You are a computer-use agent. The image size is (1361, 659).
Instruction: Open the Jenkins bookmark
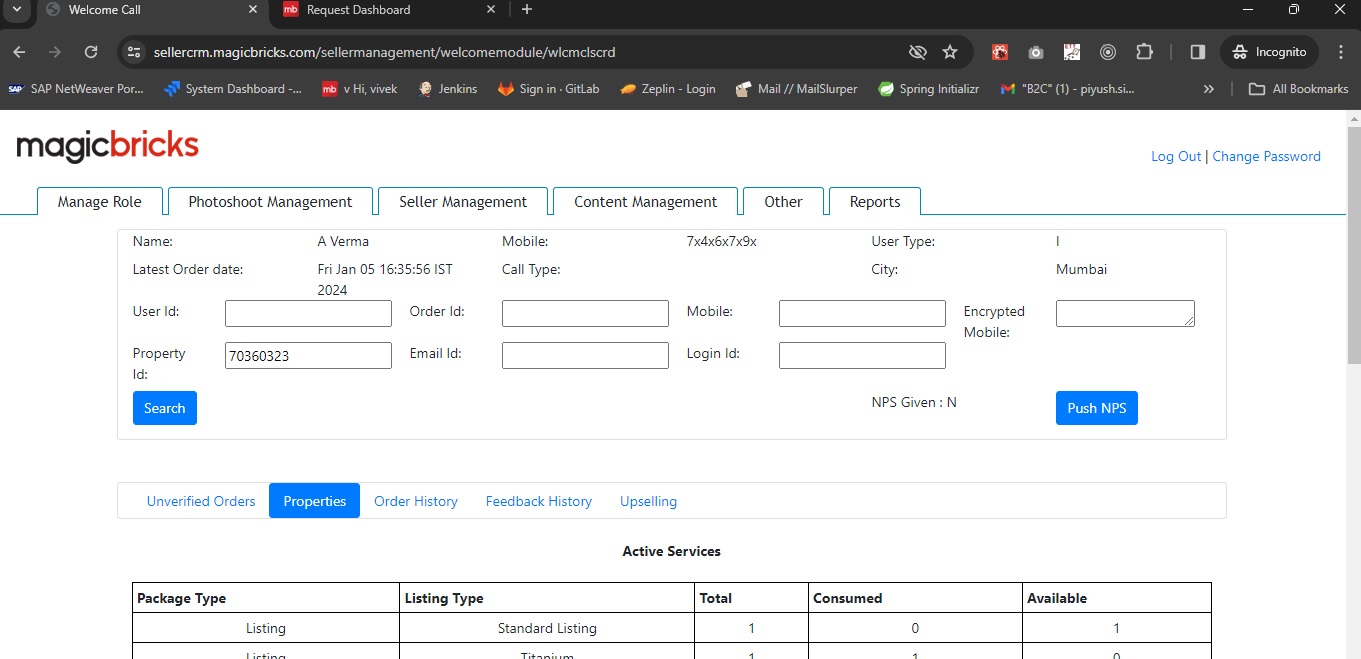pyautogui.click(x=448, y=89)
